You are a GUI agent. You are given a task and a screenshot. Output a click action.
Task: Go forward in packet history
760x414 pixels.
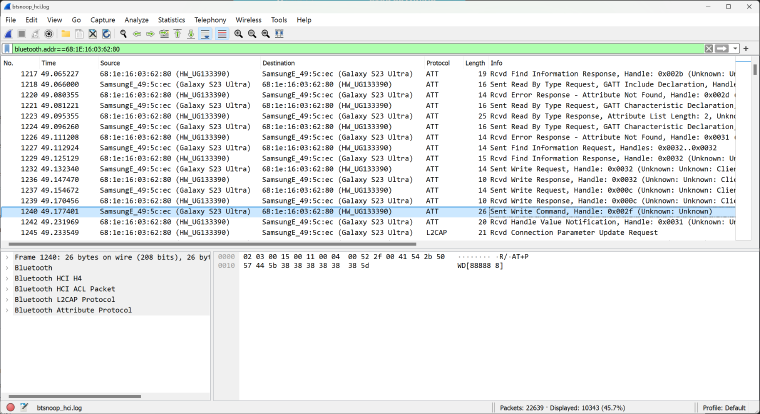pos(150,34)
